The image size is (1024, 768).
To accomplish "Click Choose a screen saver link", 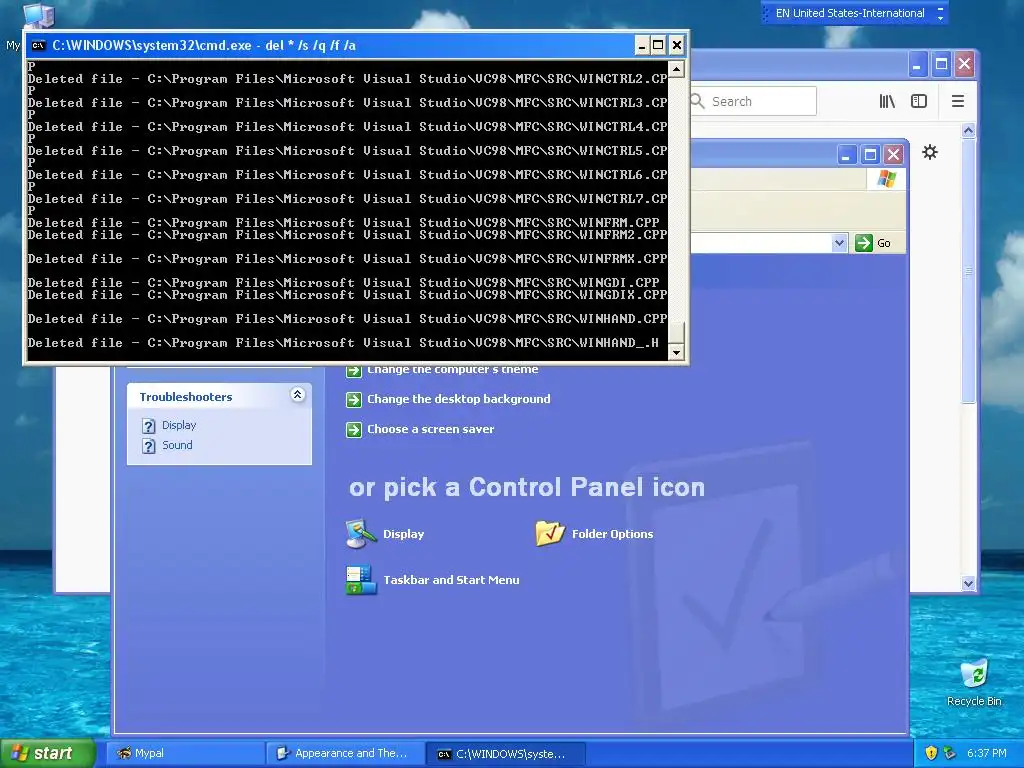I will pyautogui.click(x=430, y=429).
